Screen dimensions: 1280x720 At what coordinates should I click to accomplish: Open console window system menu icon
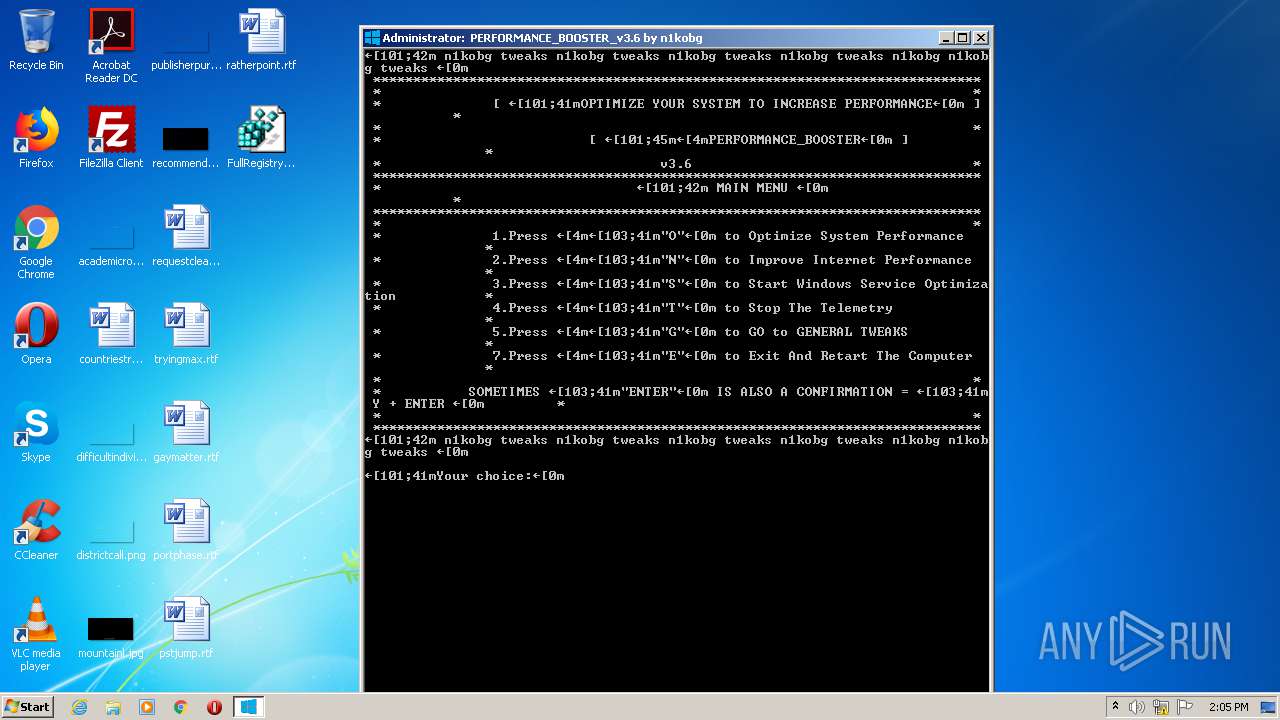point(372,38)
